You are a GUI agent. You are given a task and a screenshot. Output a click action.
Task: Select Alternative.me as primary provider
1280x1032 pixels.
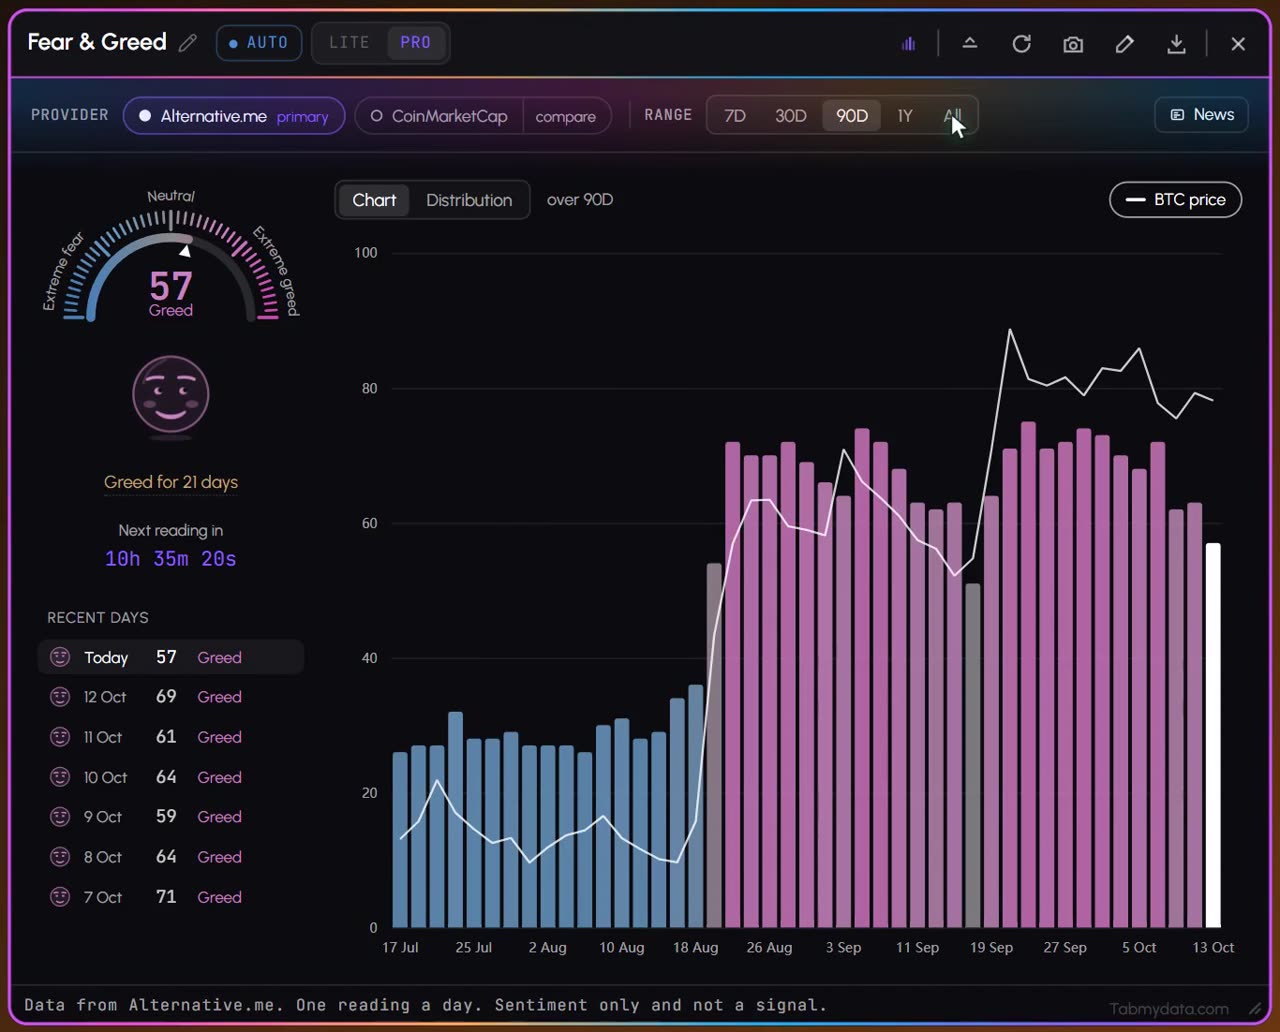(234, 116)
